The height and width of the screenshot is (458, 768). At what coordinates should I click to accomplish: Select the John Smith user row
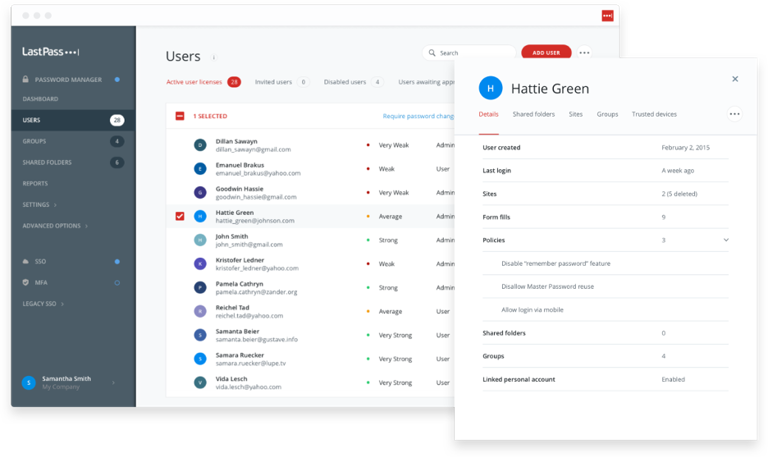[x=311, y=240]
